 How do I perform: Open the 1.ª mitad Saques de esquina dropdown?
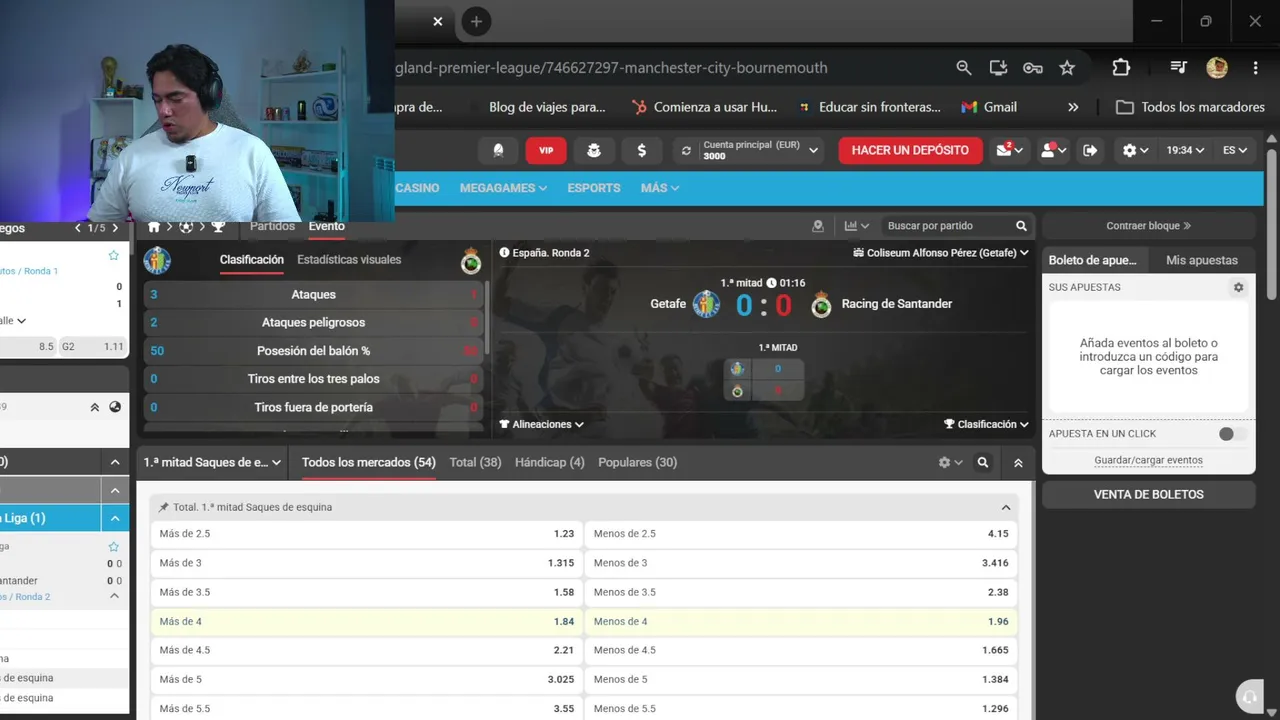[x=213, y=463]
